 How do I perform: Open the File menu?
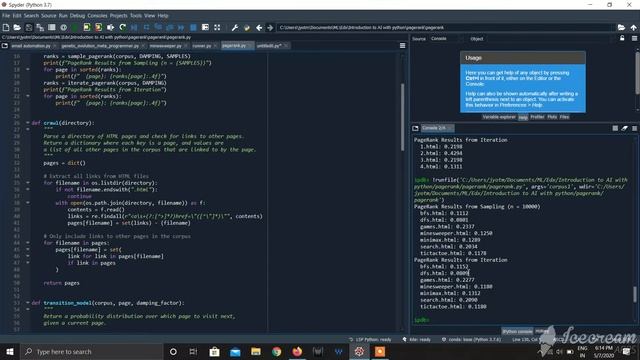point(6,16)
